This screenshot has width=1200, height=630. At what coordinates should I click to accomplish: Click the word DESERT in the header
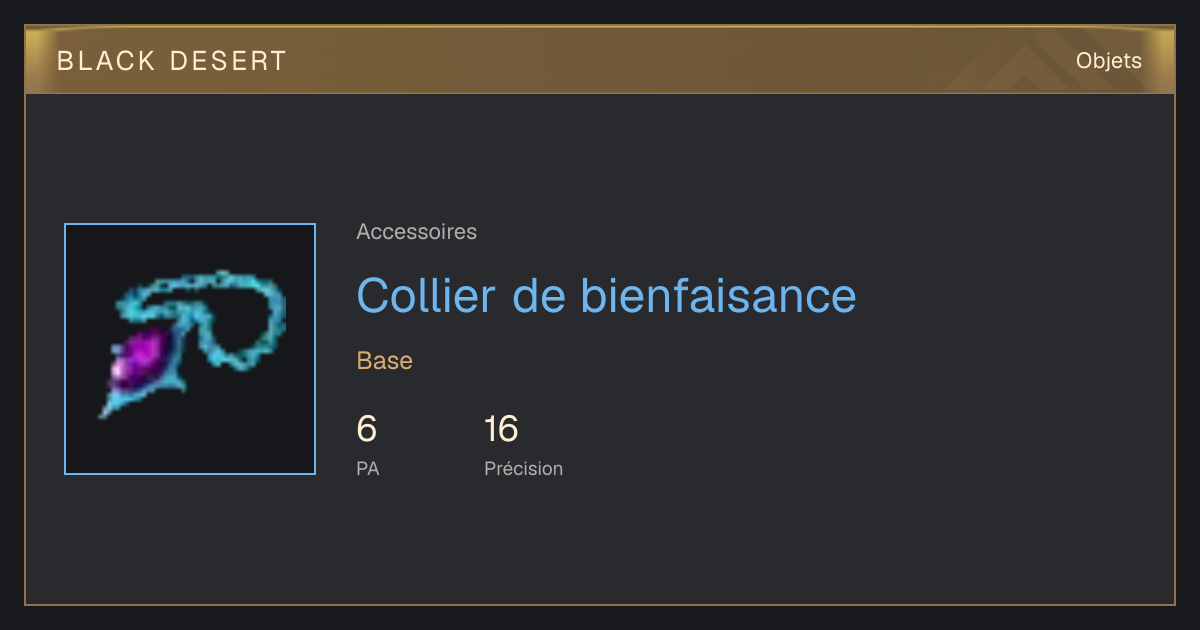tap(229, 61)
